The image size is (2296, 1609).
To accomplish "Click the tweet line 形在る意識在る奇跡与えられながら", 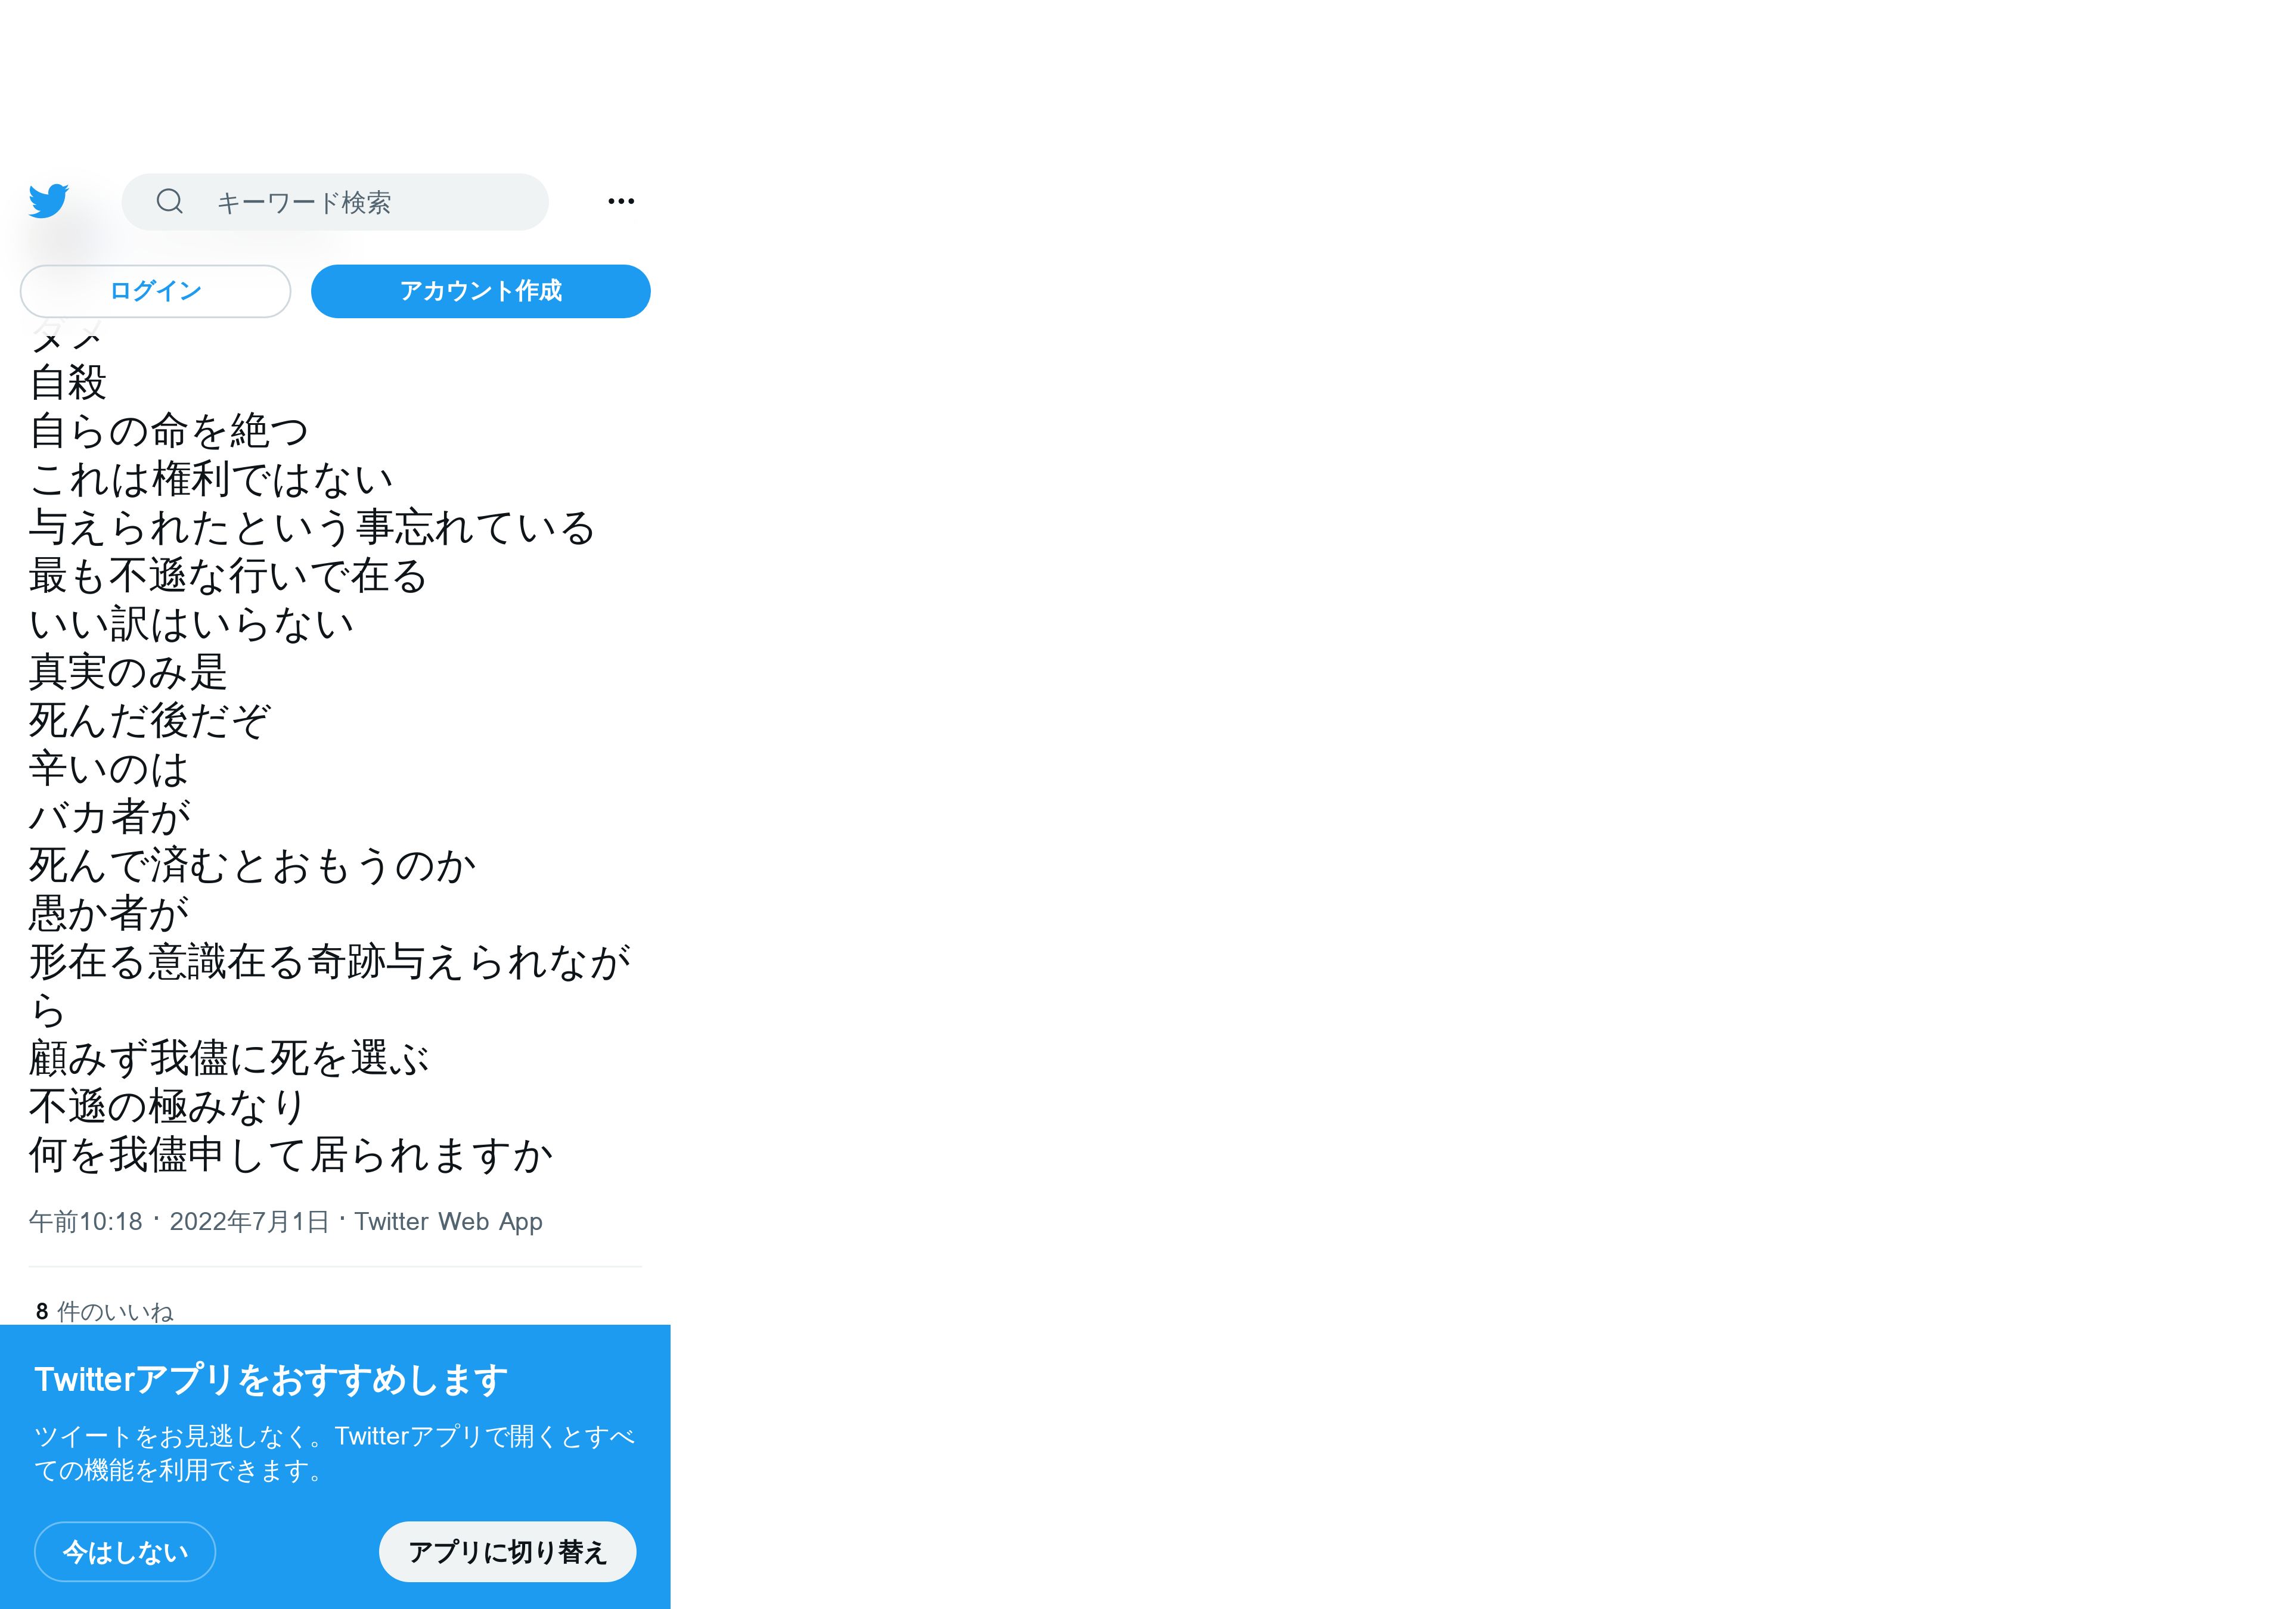I will click(x=330, y=985).
